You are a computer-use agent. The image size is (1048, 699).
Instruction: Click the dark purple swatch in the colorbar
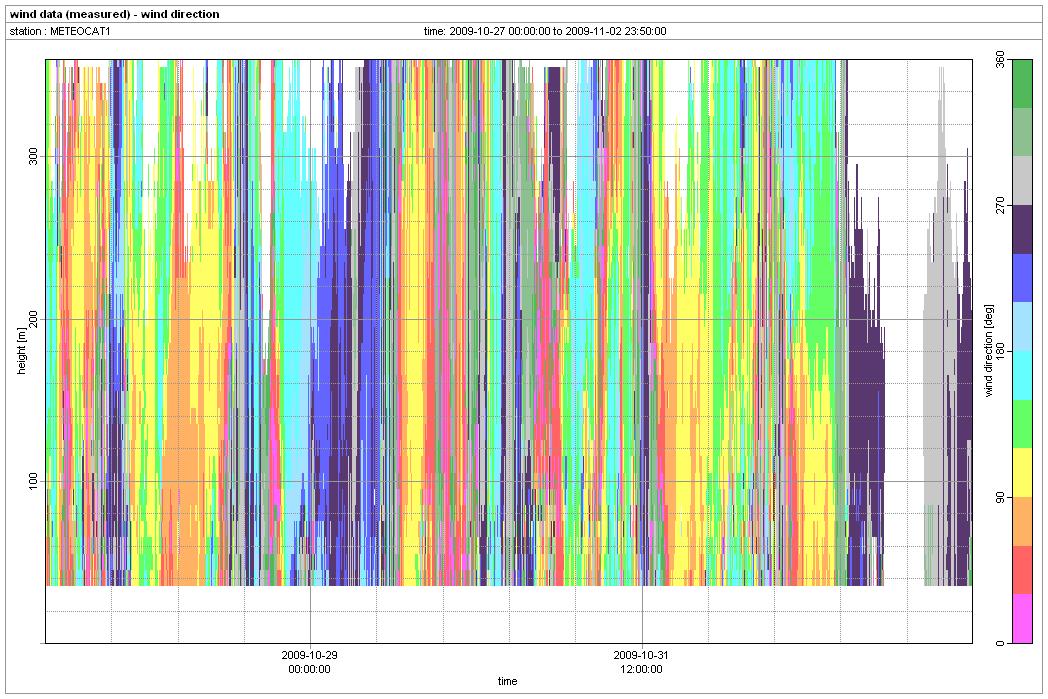pos(1023,230)
